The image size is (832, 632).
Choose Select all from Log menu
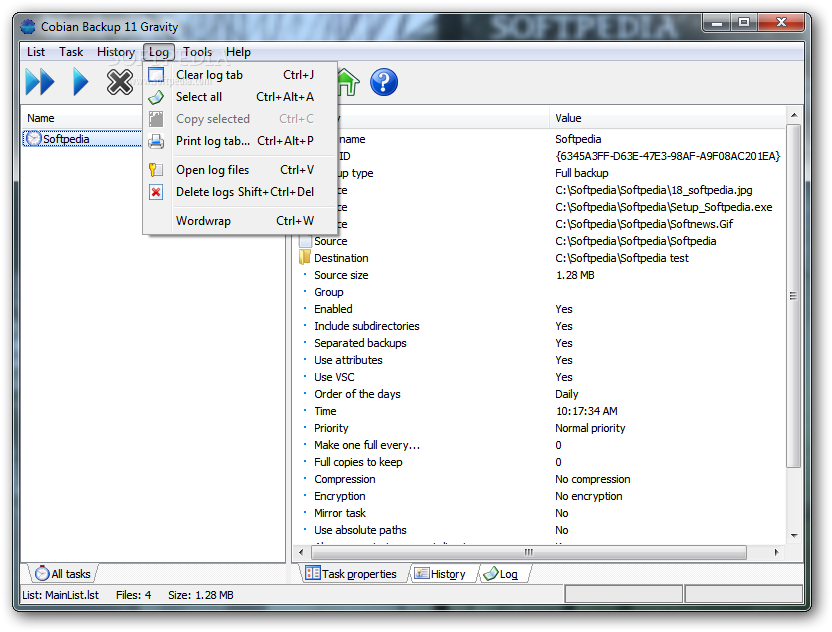[x=240, y=97]
